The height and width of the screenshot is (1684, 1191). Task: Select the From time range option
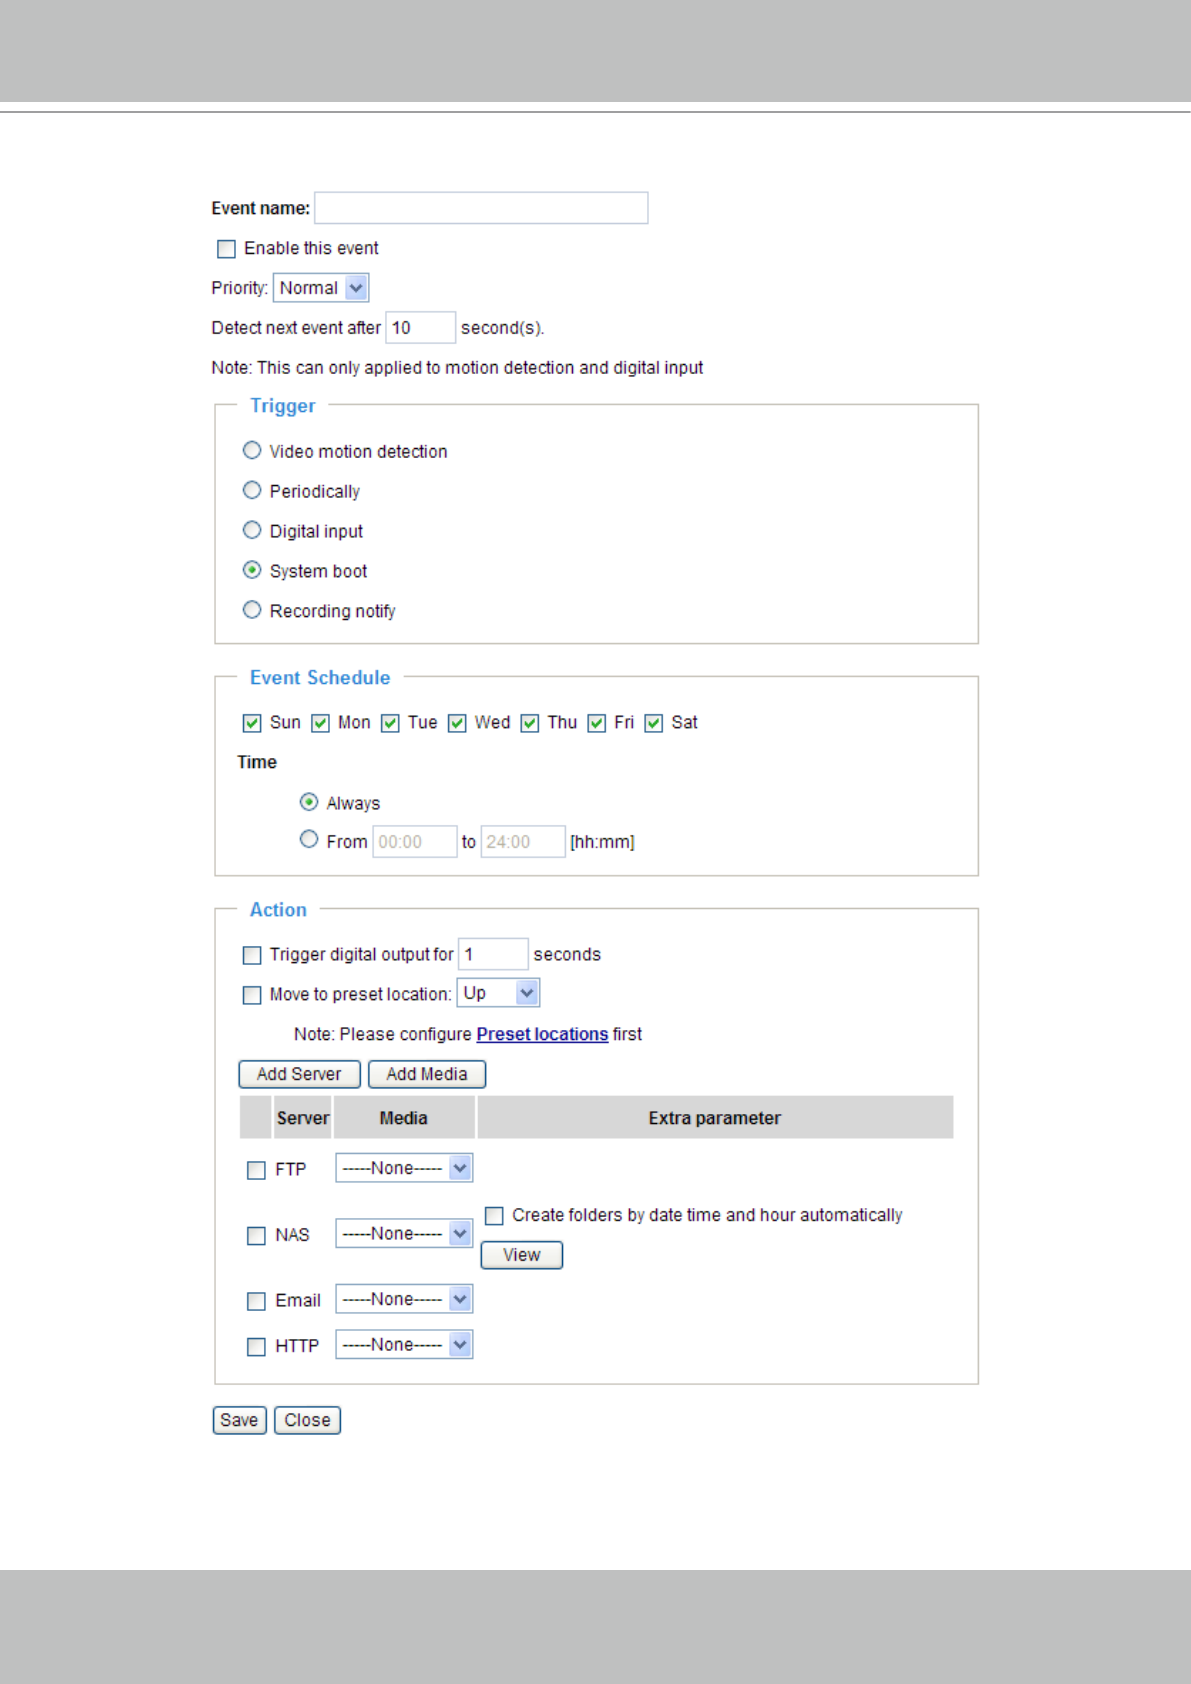click(309, 840)
